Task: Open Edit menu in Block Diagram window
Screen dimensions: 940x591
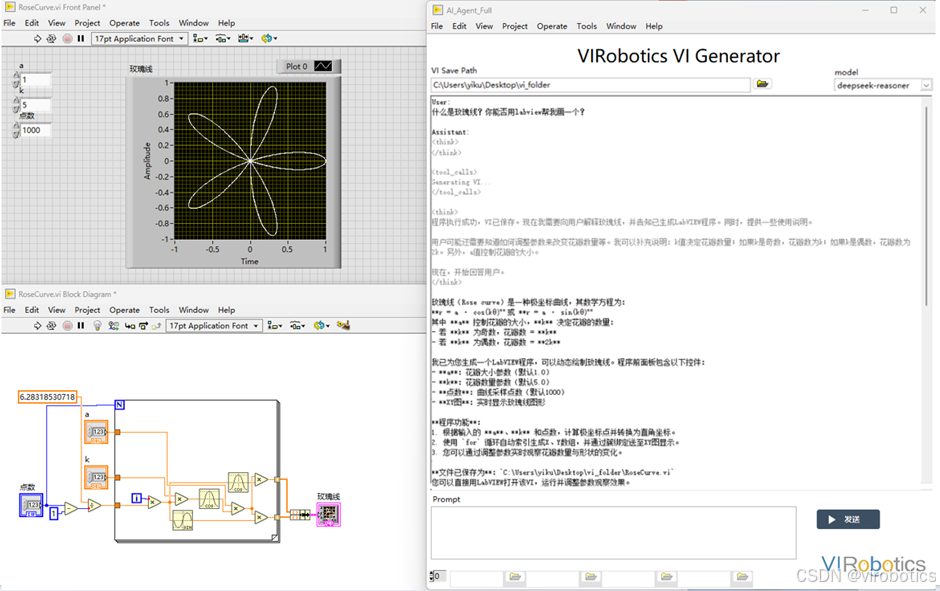Action: tap(32, 310)
